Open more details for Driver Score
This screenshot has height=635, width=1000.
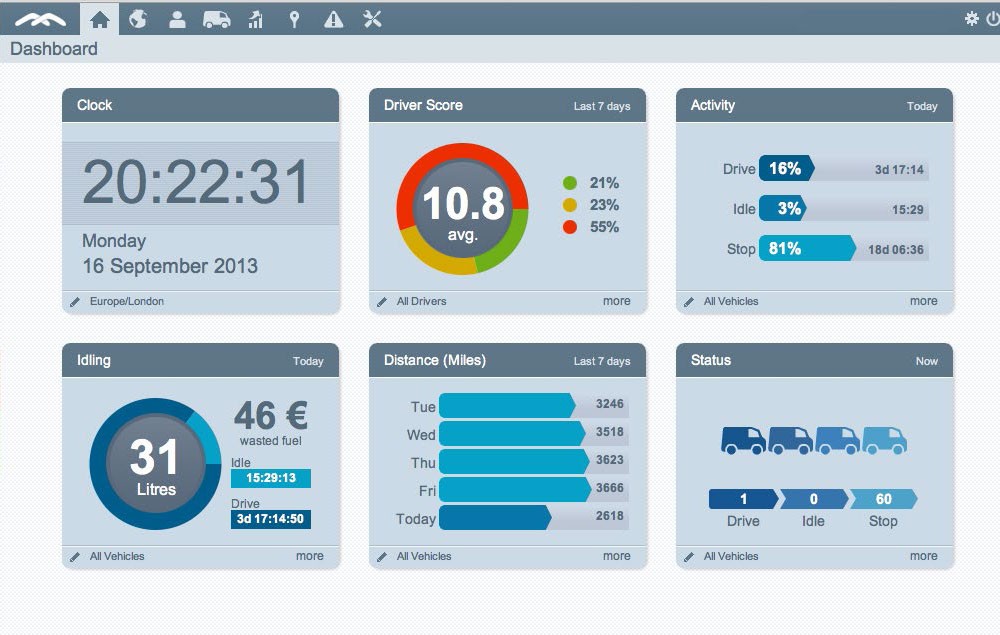pyautogui.click(x=616, y=301)
